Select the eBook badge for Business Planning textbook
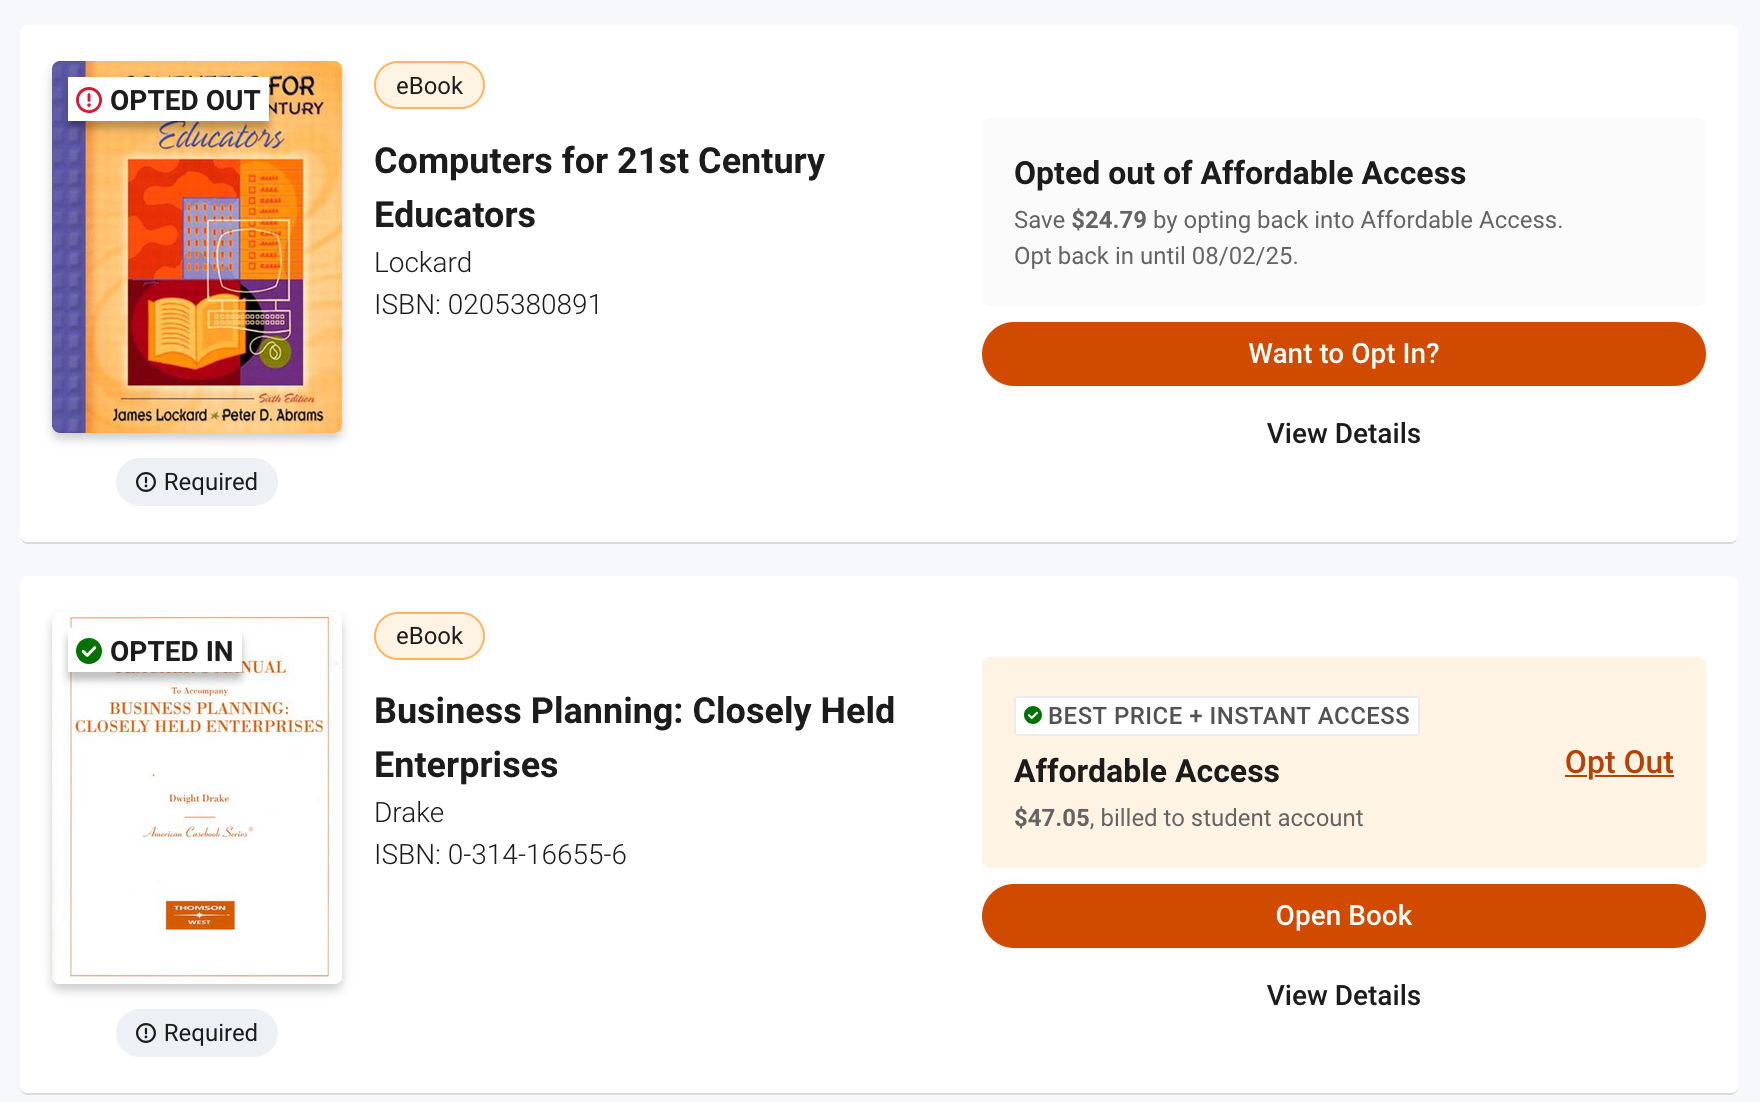The height and width of the screenshot is (1102, 1760). pos(428,635)
